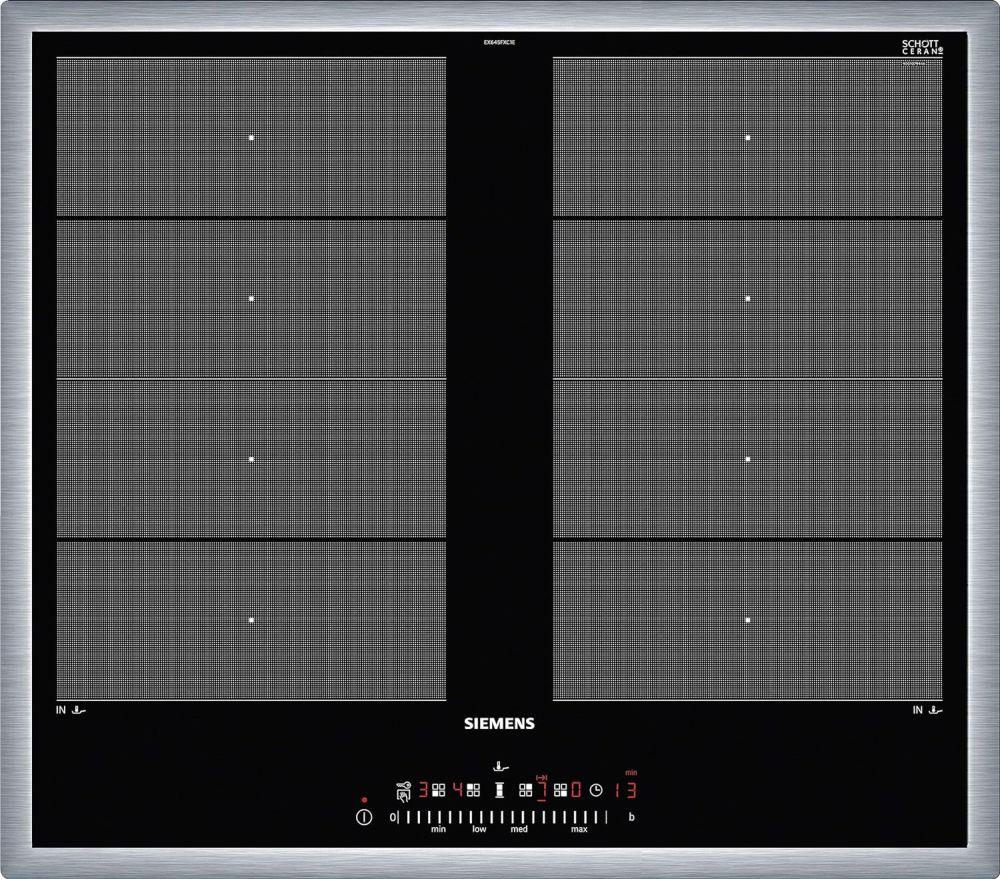This screenshot has height=879, width=1000.
Task: Select the rear-left zone selector icon
Action: 473,790
